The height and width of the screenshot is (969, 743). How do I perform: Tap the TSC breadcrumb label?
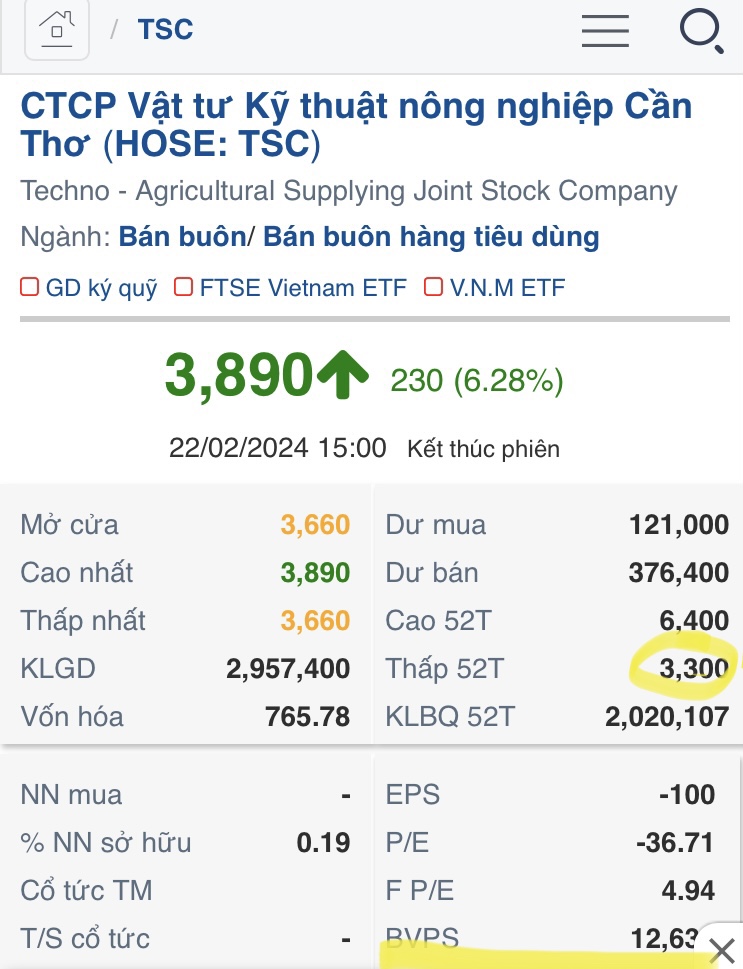coord(165,30)
